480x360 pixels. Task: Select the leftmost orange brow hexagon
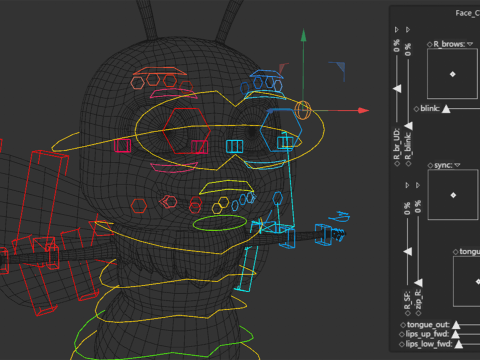137,83
